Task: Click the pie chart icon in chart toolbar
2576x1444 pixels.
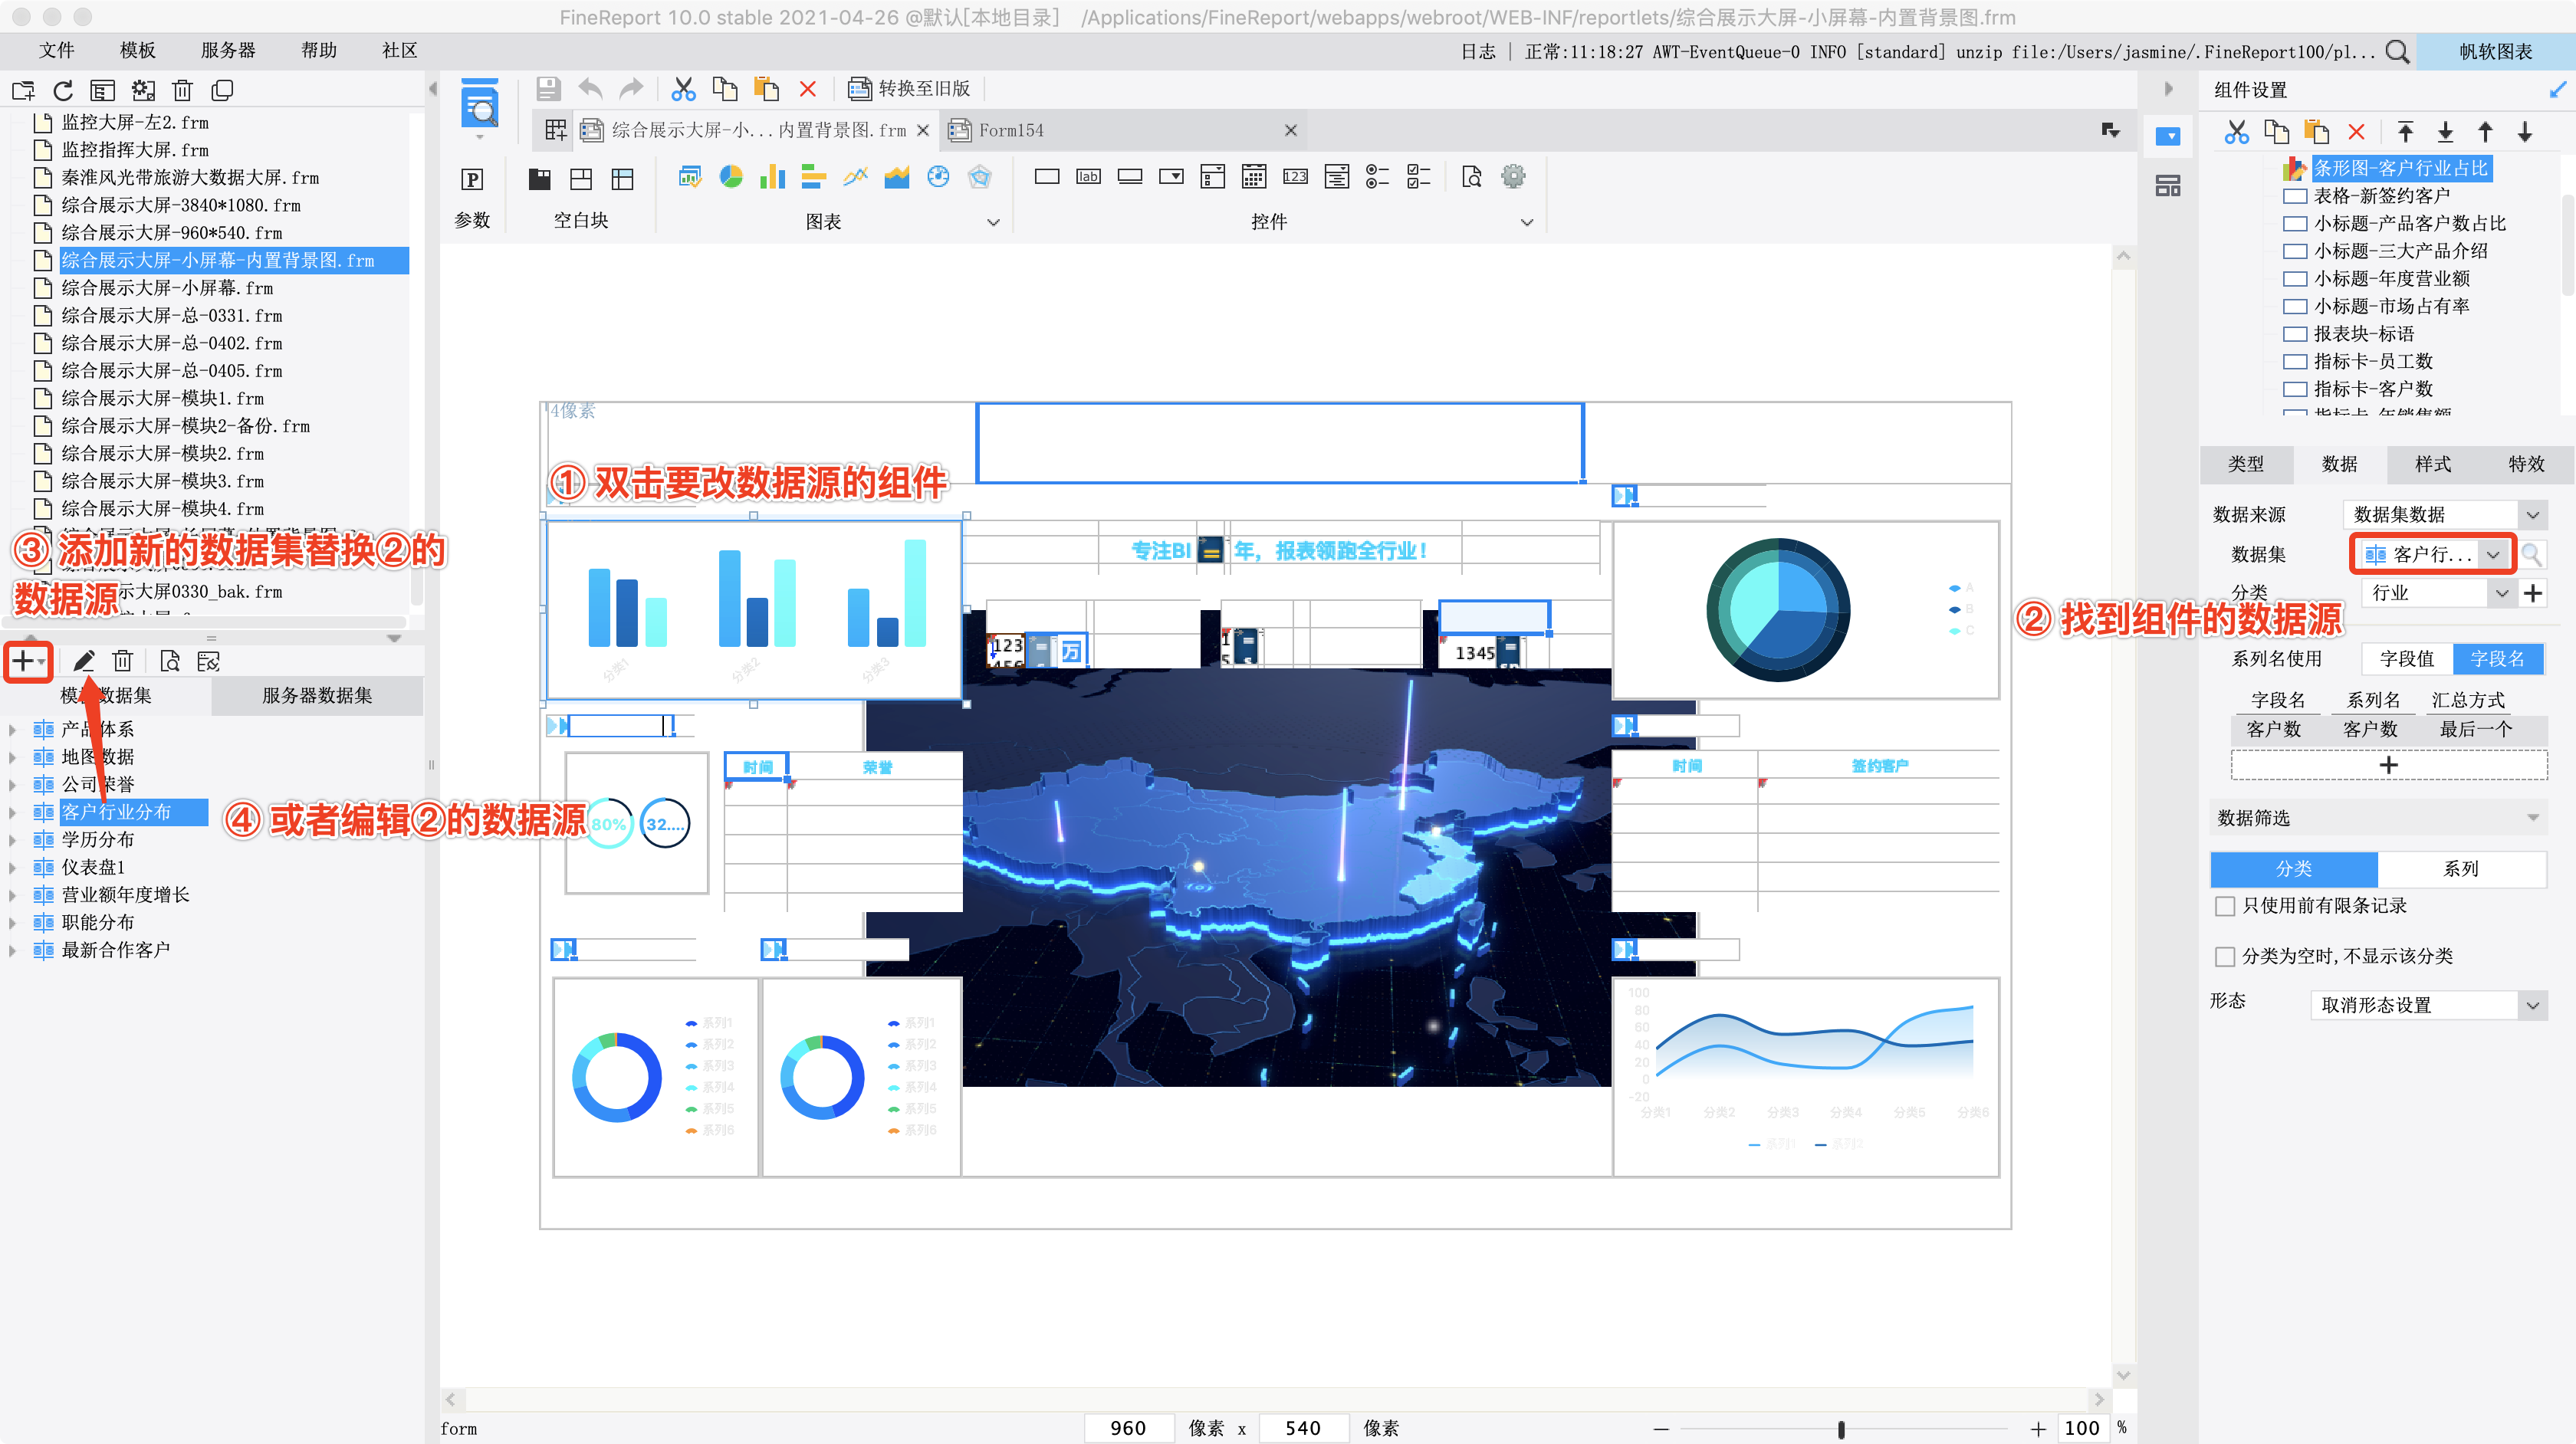Action: [x=731, y=177]
